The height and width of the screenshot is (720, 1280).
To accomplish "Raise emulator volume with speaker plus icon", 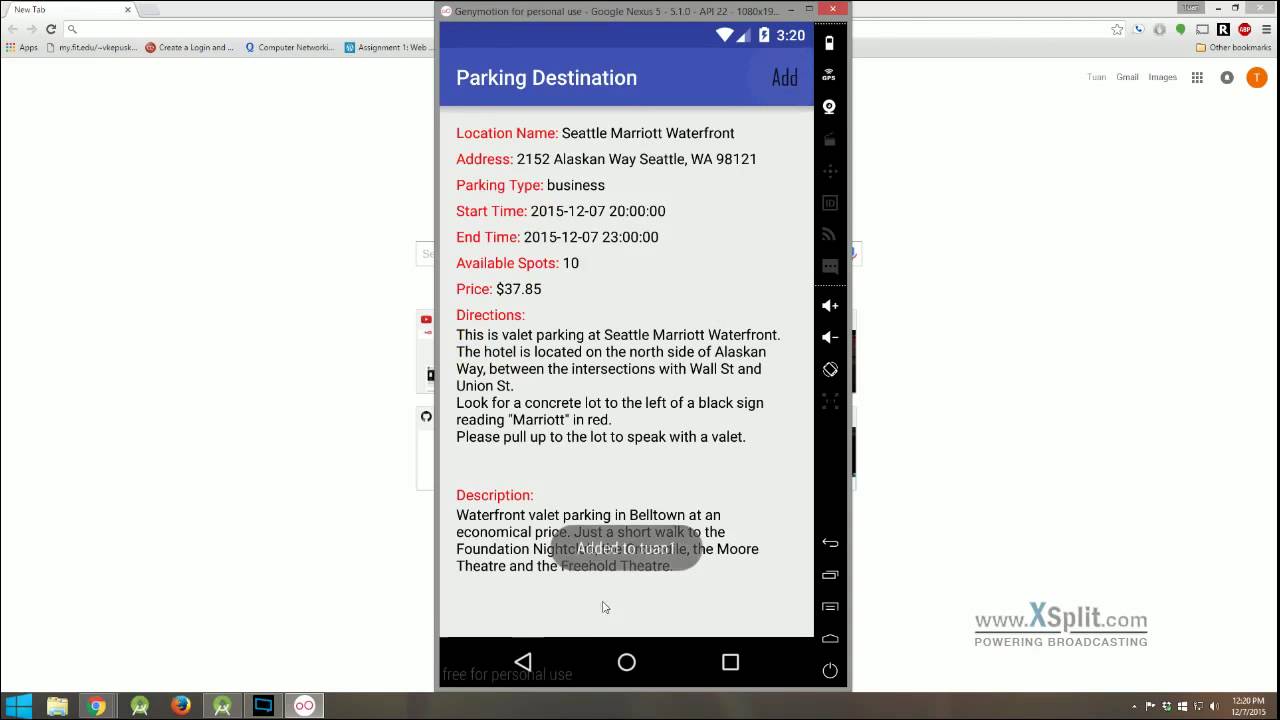I will click(x=830, y=306).
